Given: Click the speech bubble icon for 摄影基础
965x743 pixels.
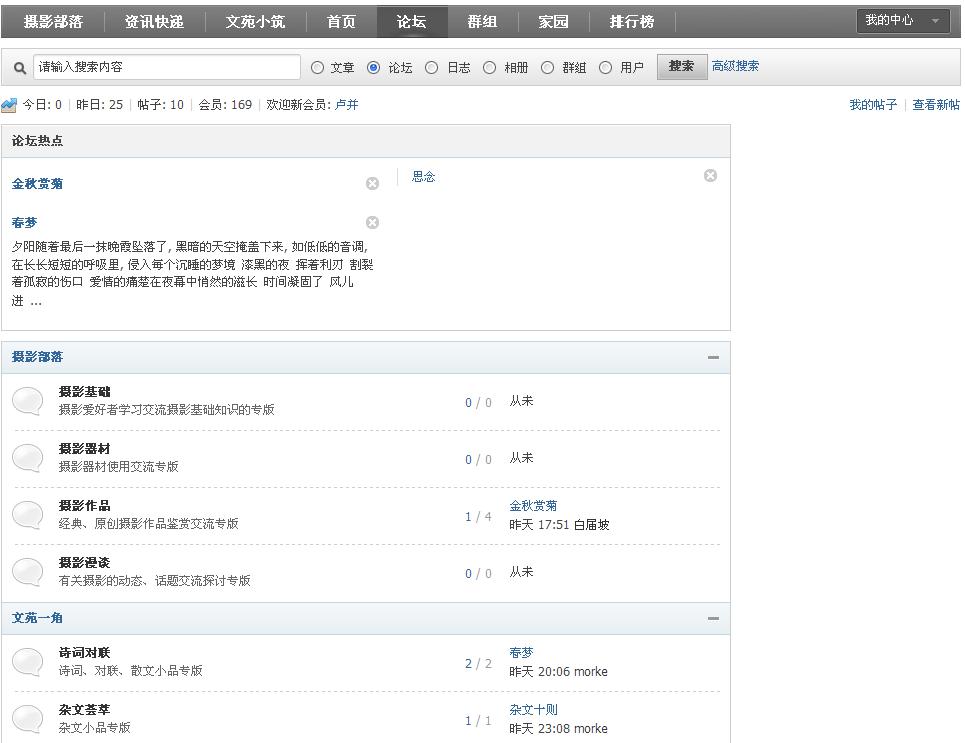Looking at the screenshot, I should [x=28, y=401].
